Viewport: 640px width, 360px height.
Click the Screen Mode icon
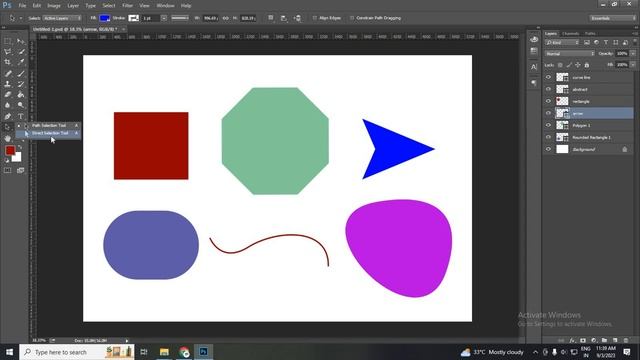point(20,170)
